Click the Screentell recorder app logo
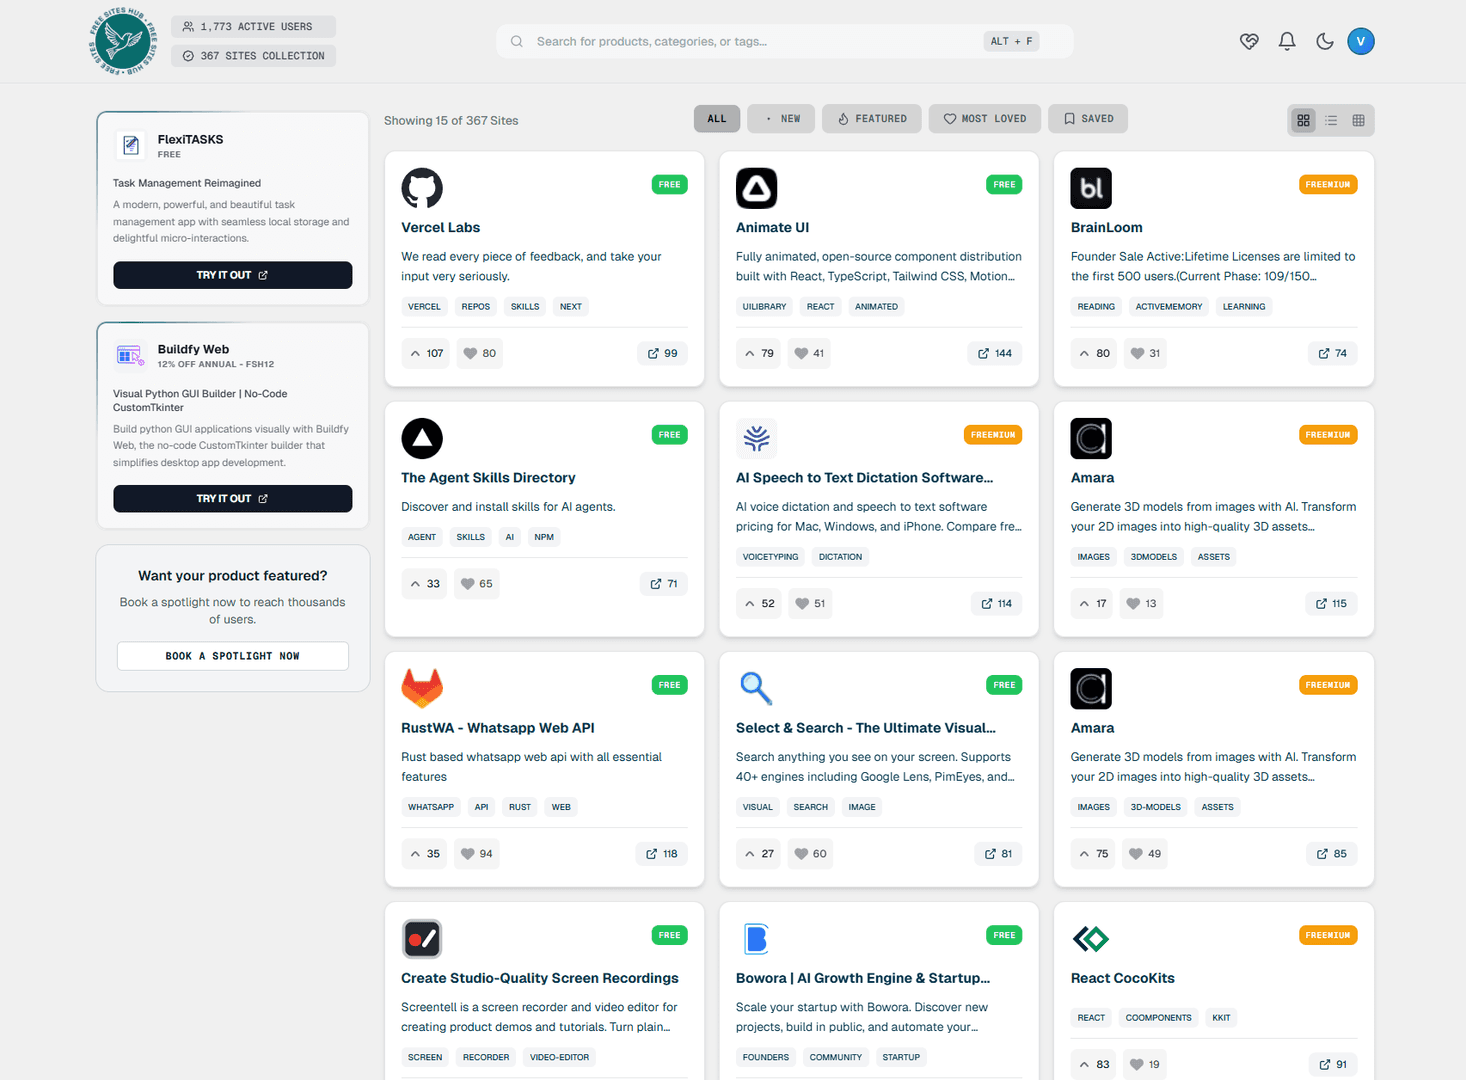 pyautogui.click(x=422, y=938)
